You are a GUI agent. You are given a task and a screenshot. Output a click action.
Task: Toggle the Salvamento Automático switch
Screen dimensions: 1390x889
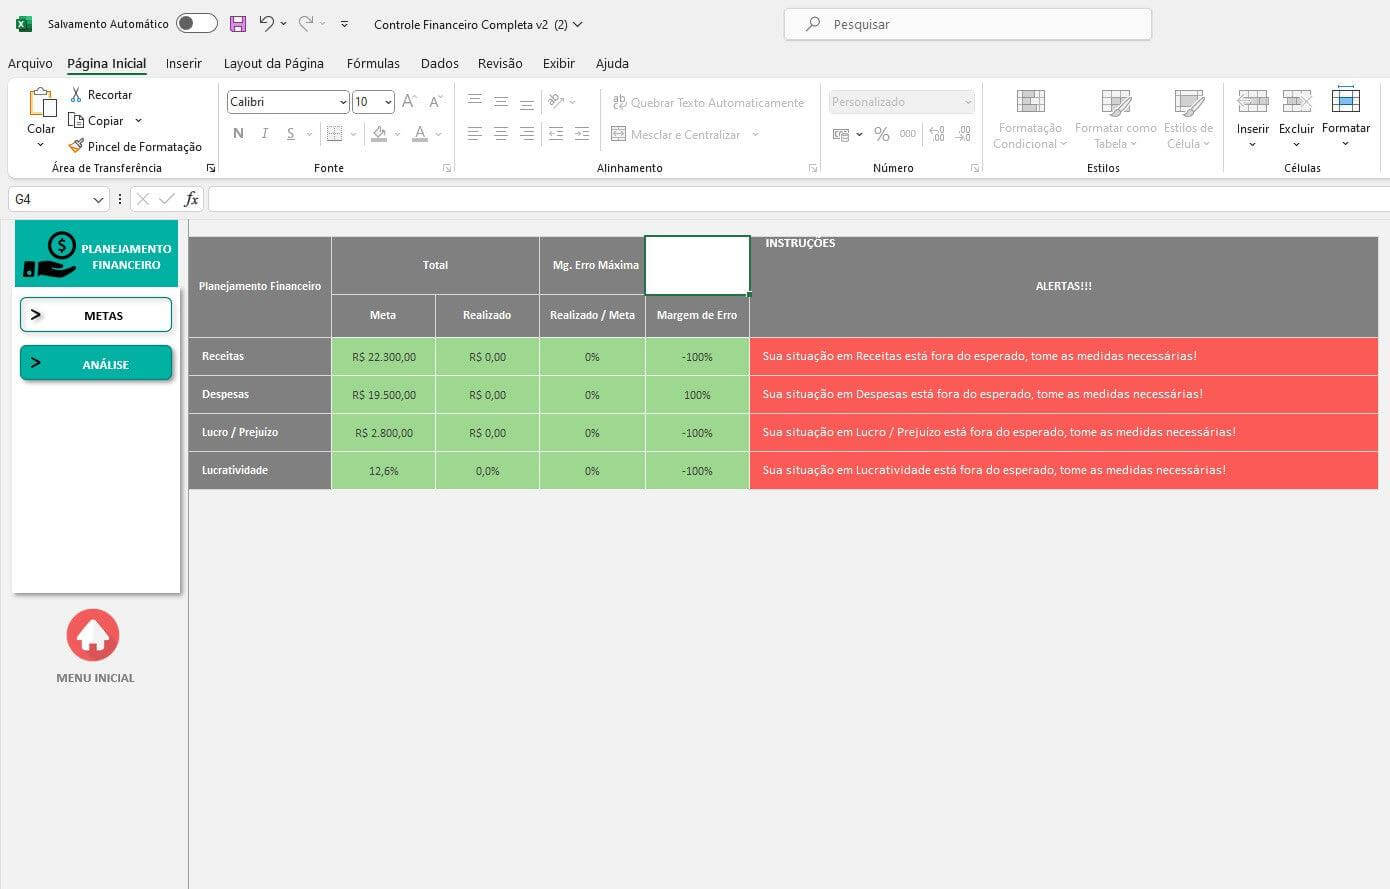(x=196, y=24)
